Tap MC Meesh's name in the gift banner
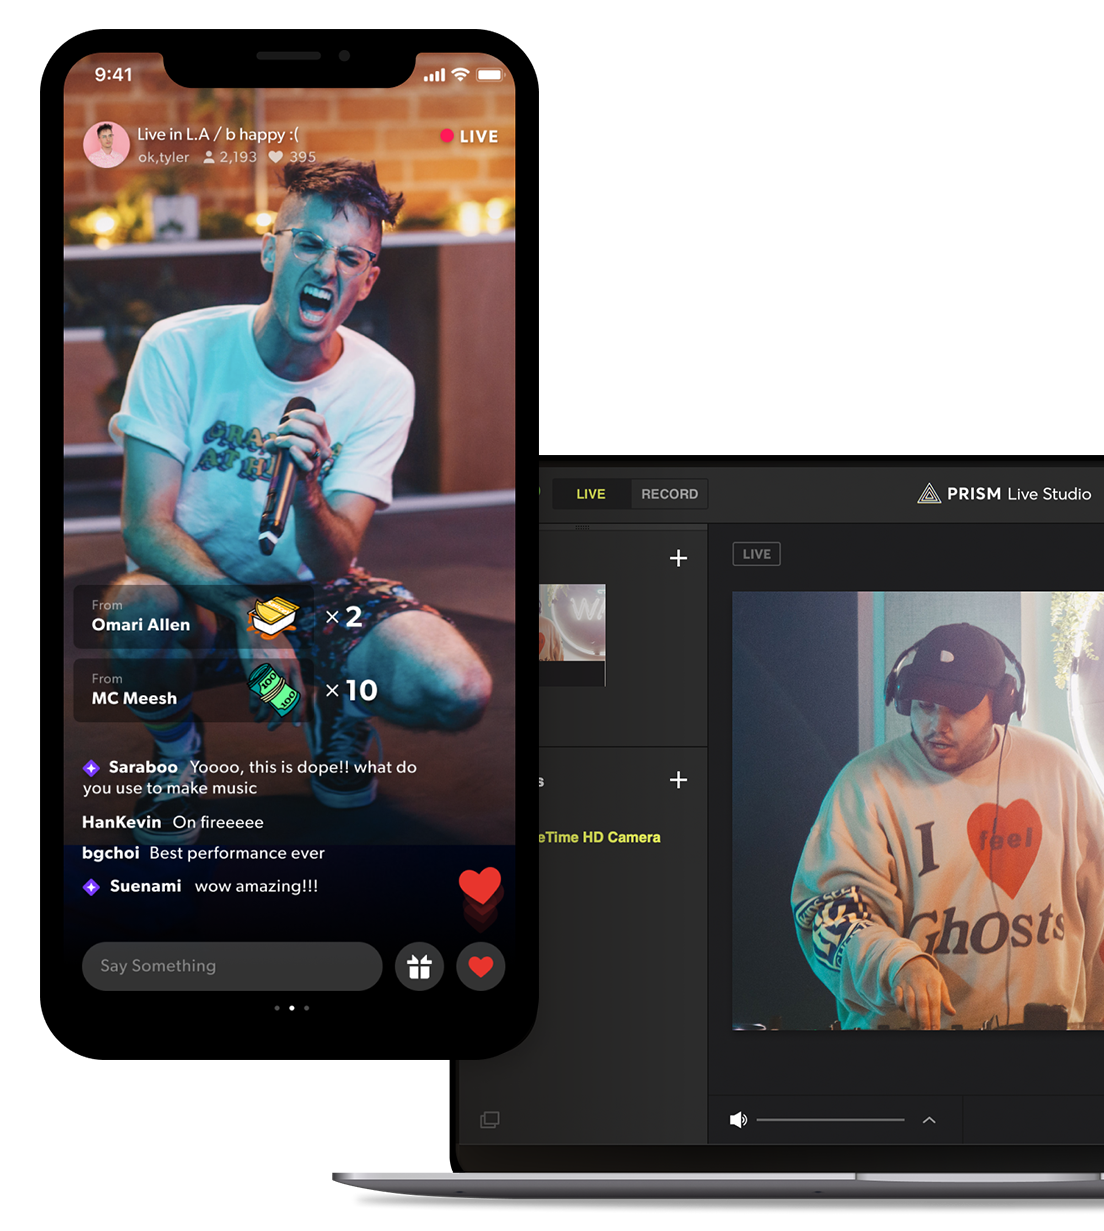 click(x=134, y=698)
